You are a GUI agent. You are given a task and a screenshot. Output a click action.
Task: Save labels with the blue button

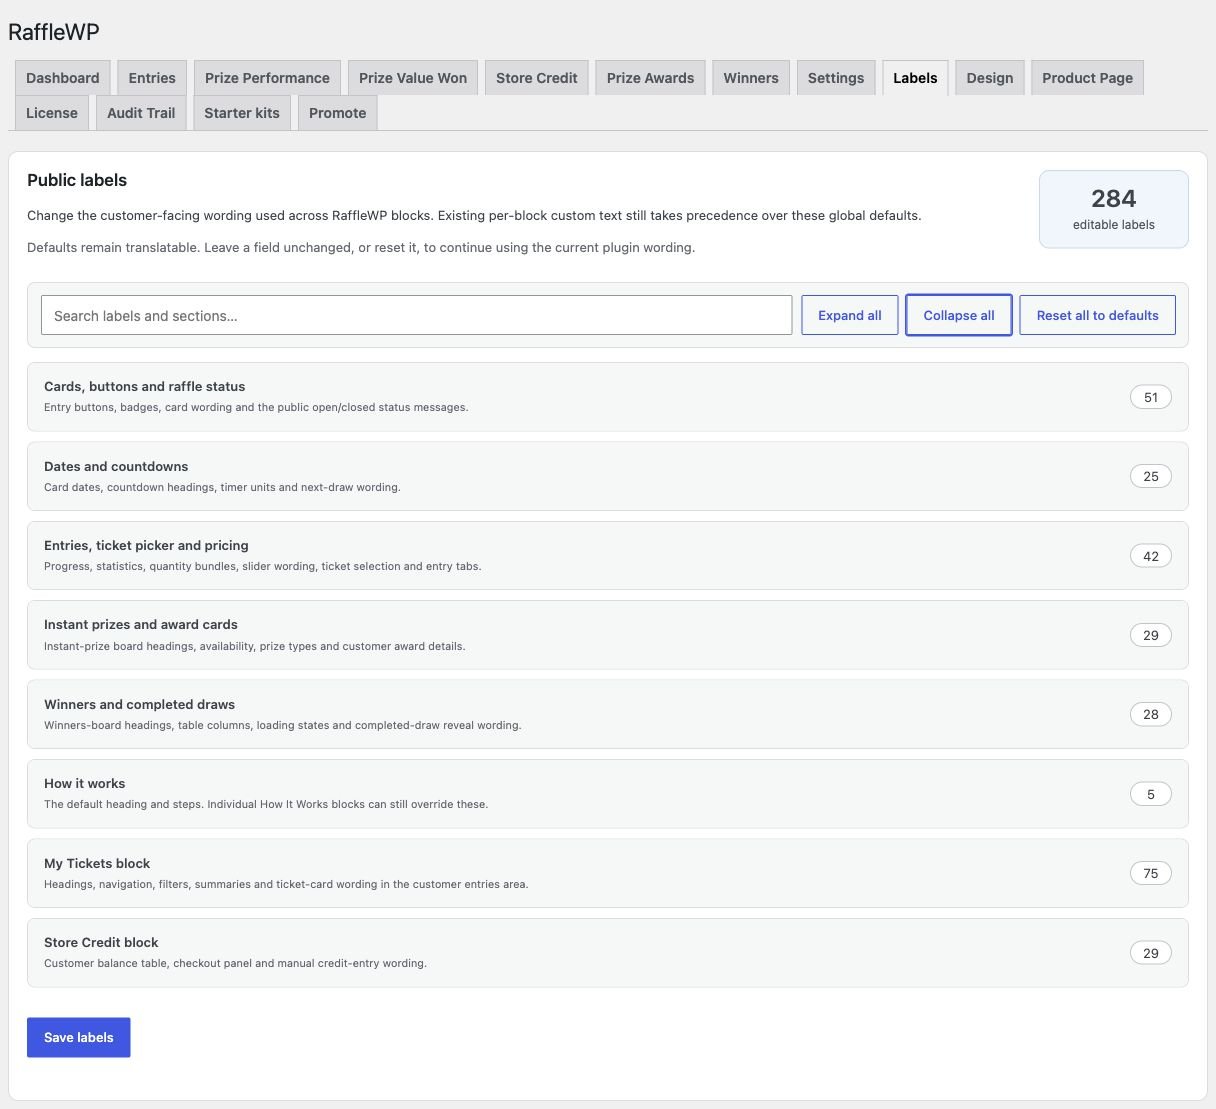coord(79,1037)
